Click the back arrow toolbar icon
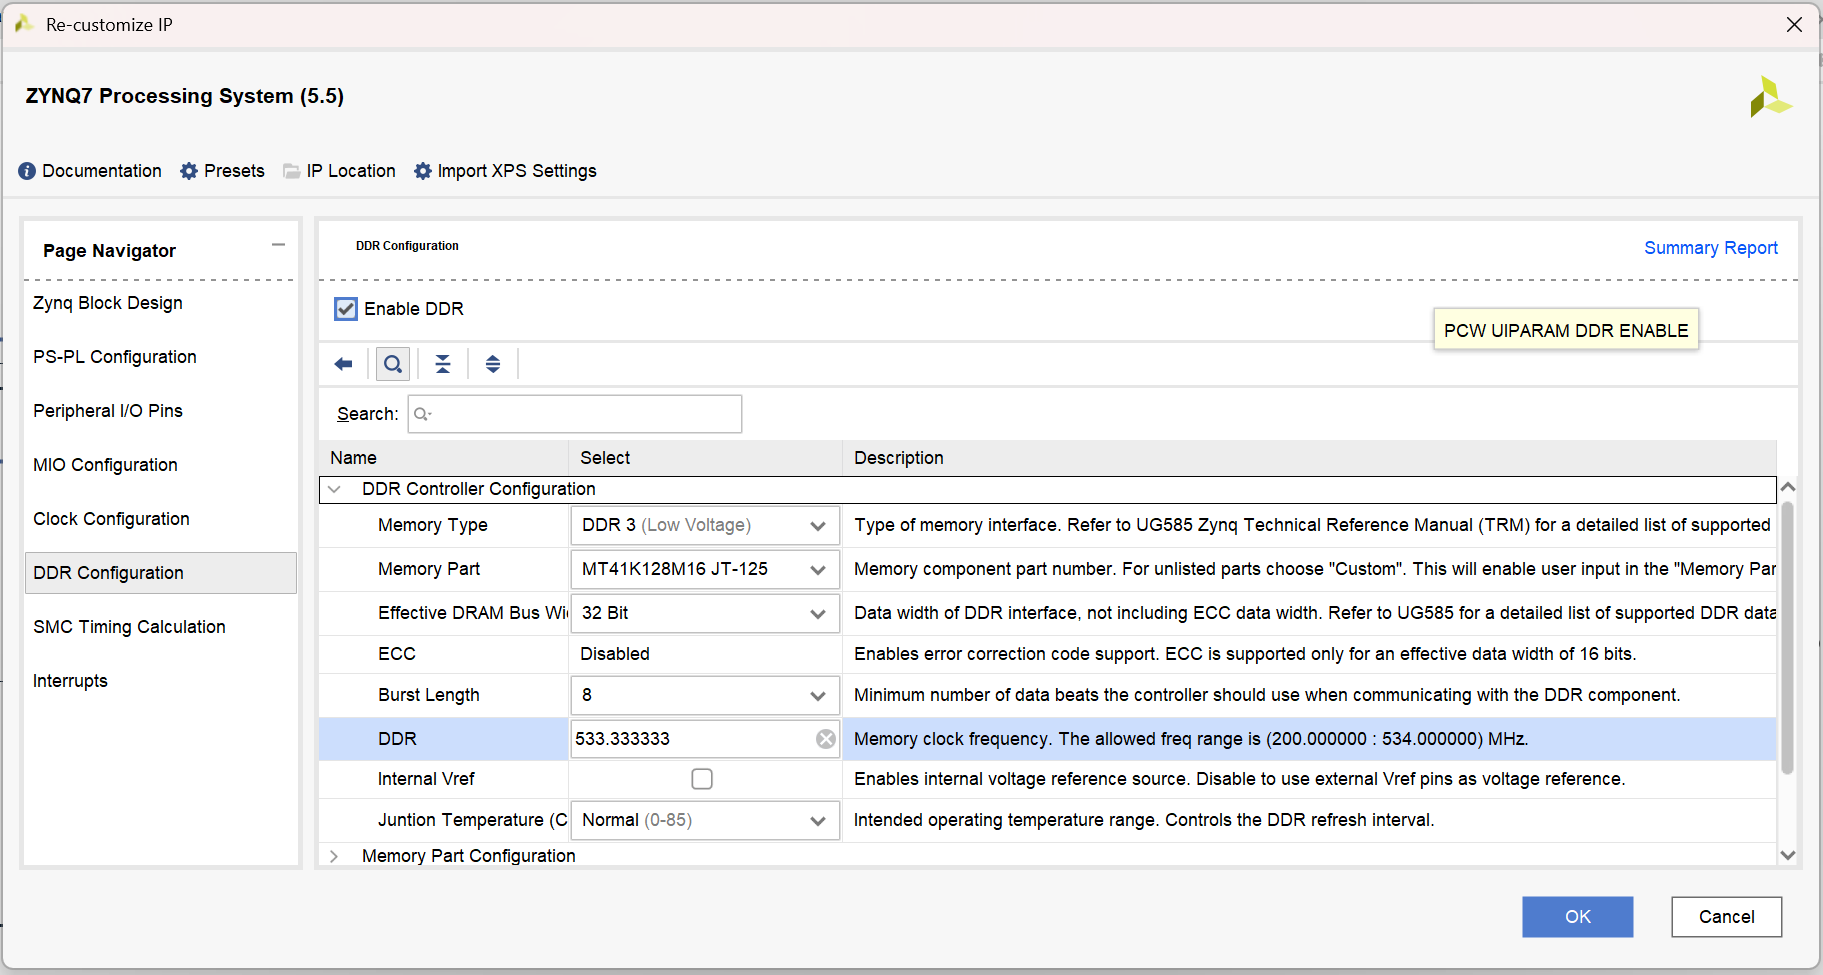This screenshot has width=1823, height=975. [x=343, y=364]
